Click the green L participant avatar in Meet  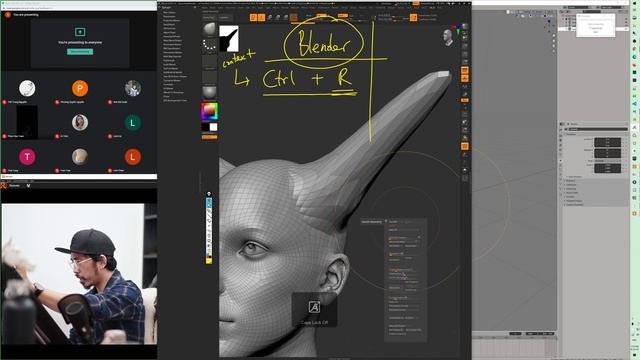pos(133,122)
